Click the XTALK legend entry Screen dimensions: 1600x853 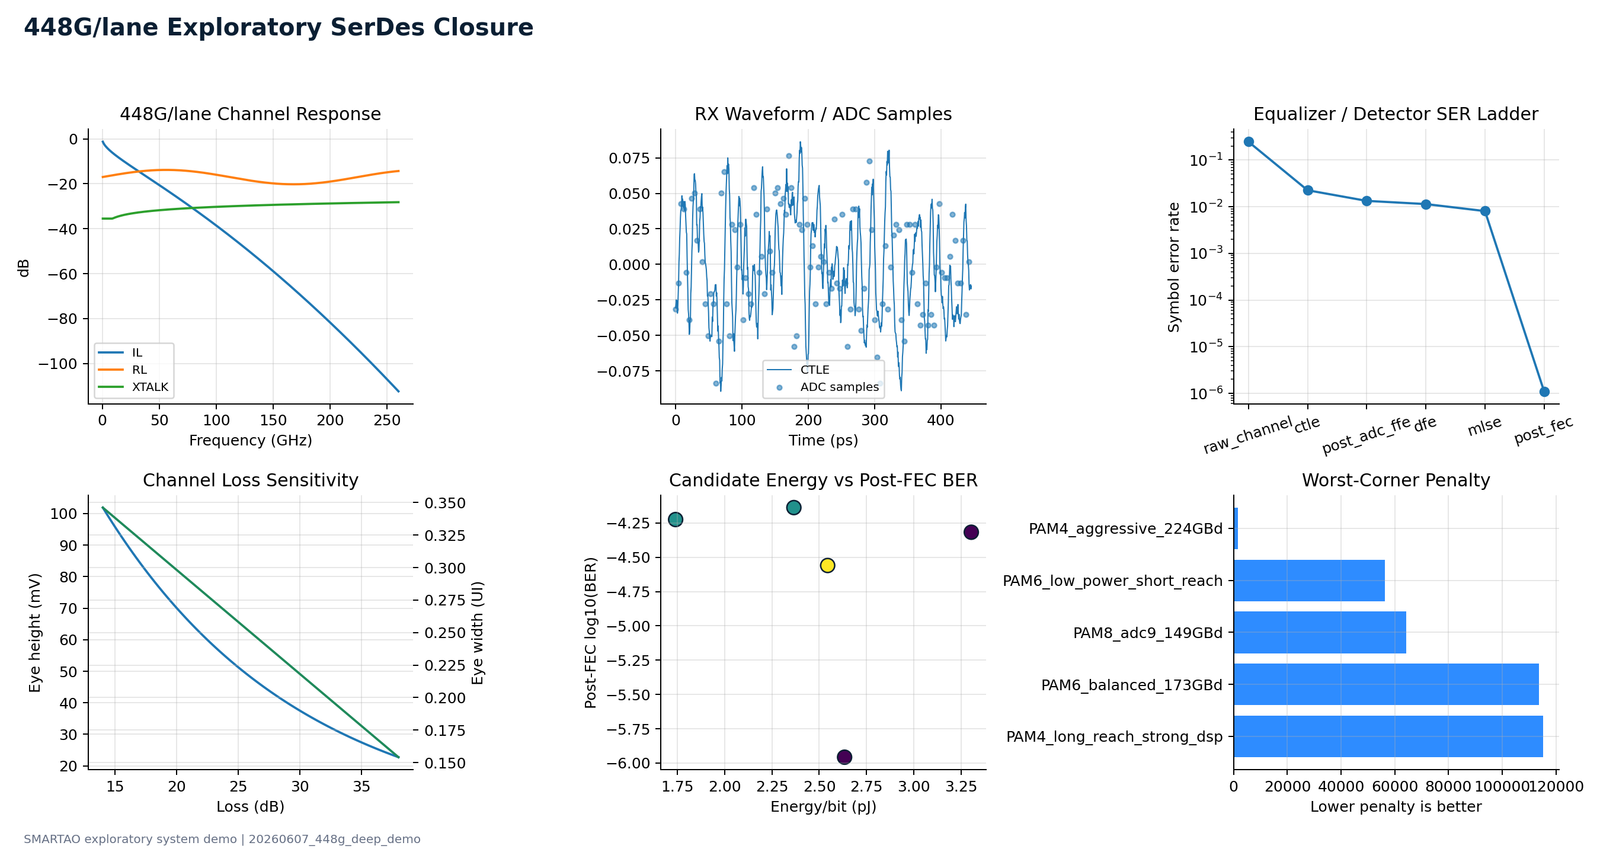134,387
